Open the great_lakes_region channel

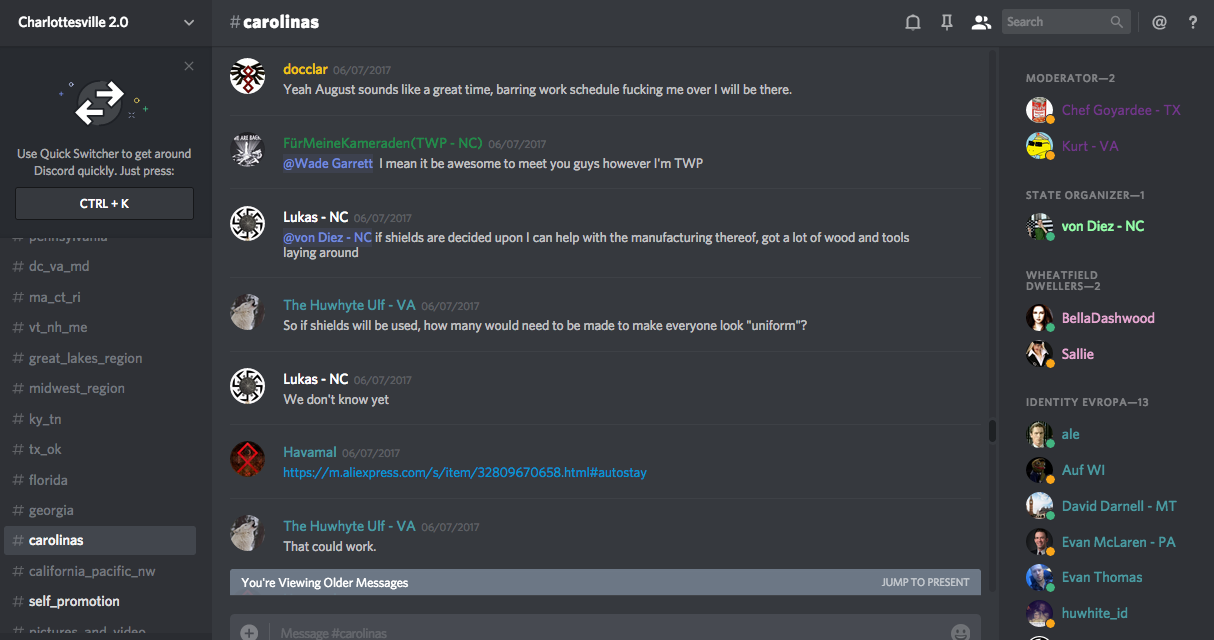point(85,358)
